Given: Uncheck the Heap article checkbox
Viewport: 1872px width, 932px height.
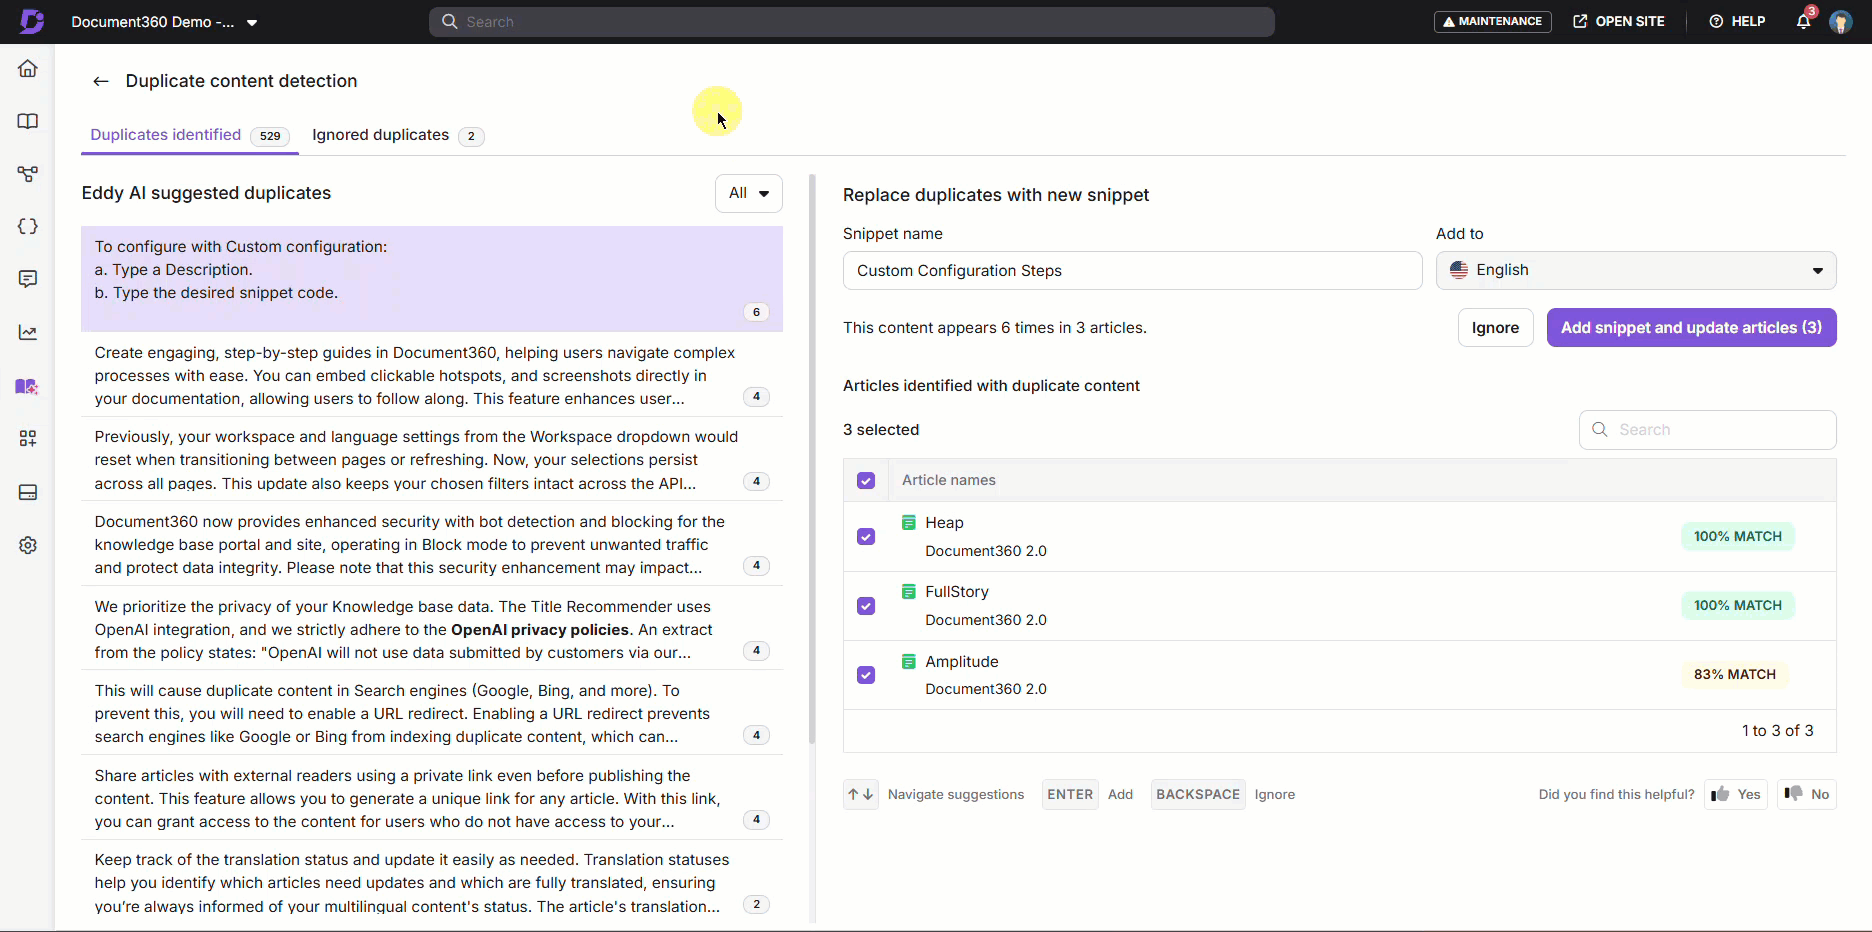Looking at the screenshot, I should point(866,537).
